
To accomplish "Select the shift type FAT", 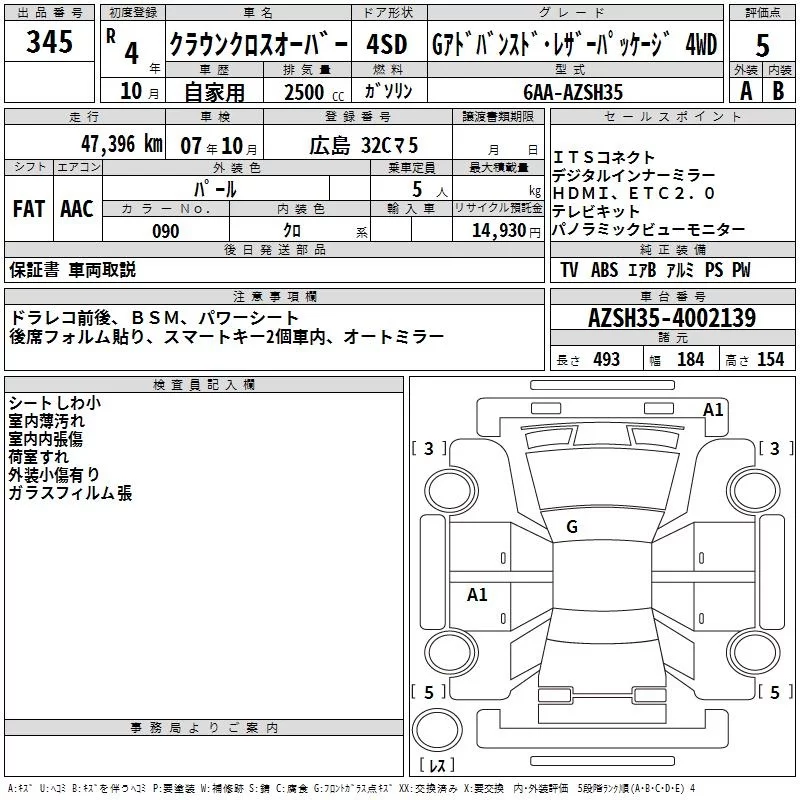I will tap(29, 209).
